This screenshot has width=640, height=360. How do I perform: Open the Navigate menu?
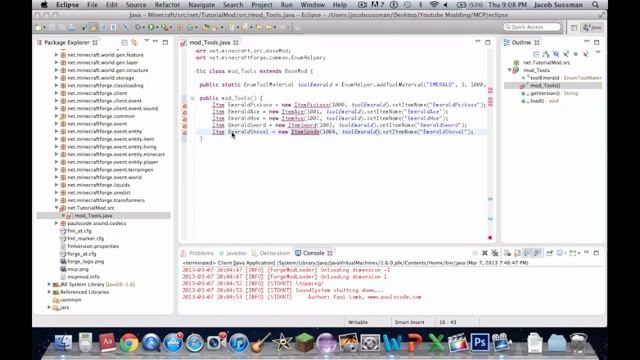[x=201, y=5]
